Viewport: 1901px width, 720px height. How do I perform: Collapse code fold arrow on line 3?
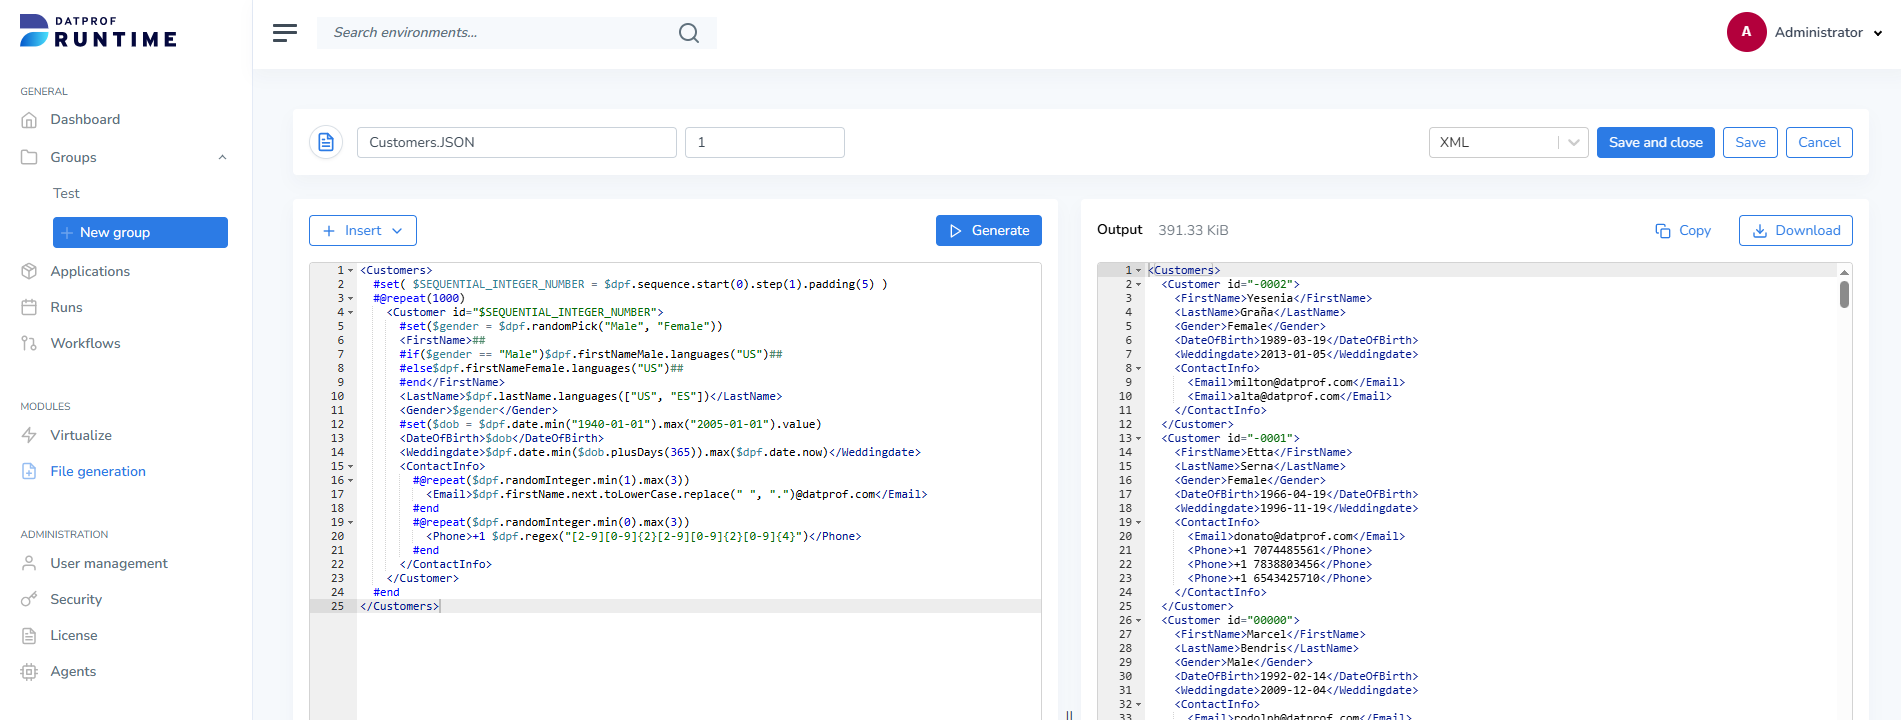point(350,298)
